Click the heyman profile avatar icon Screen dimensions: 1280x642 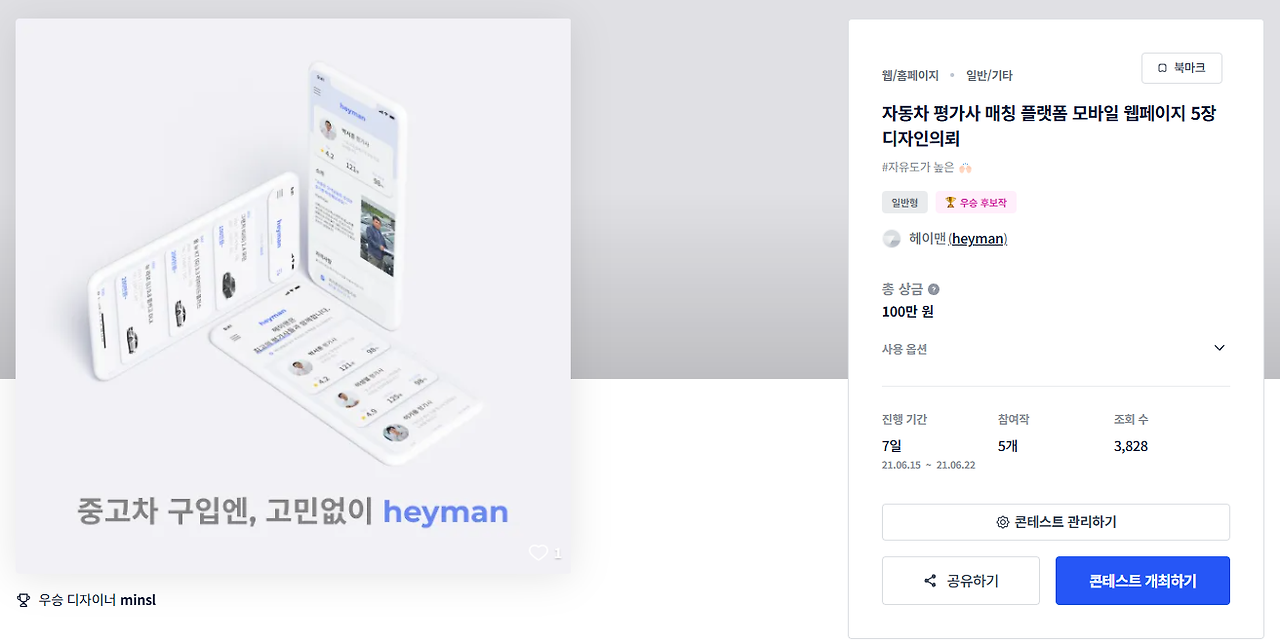tap(891, 239)
